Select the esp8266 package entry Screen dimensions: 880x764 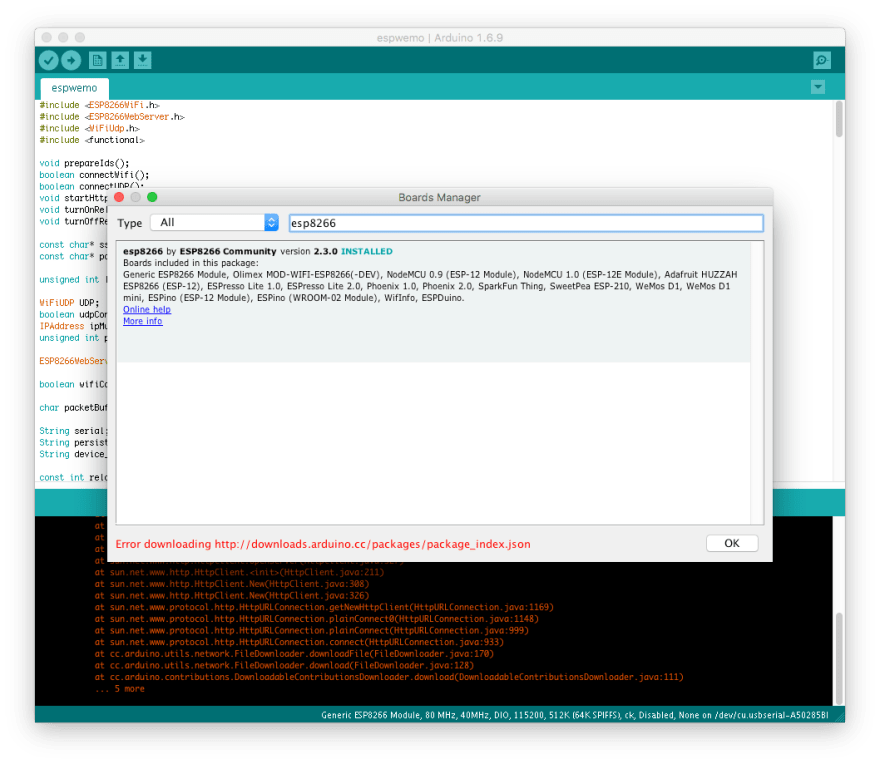pos(433,301)
